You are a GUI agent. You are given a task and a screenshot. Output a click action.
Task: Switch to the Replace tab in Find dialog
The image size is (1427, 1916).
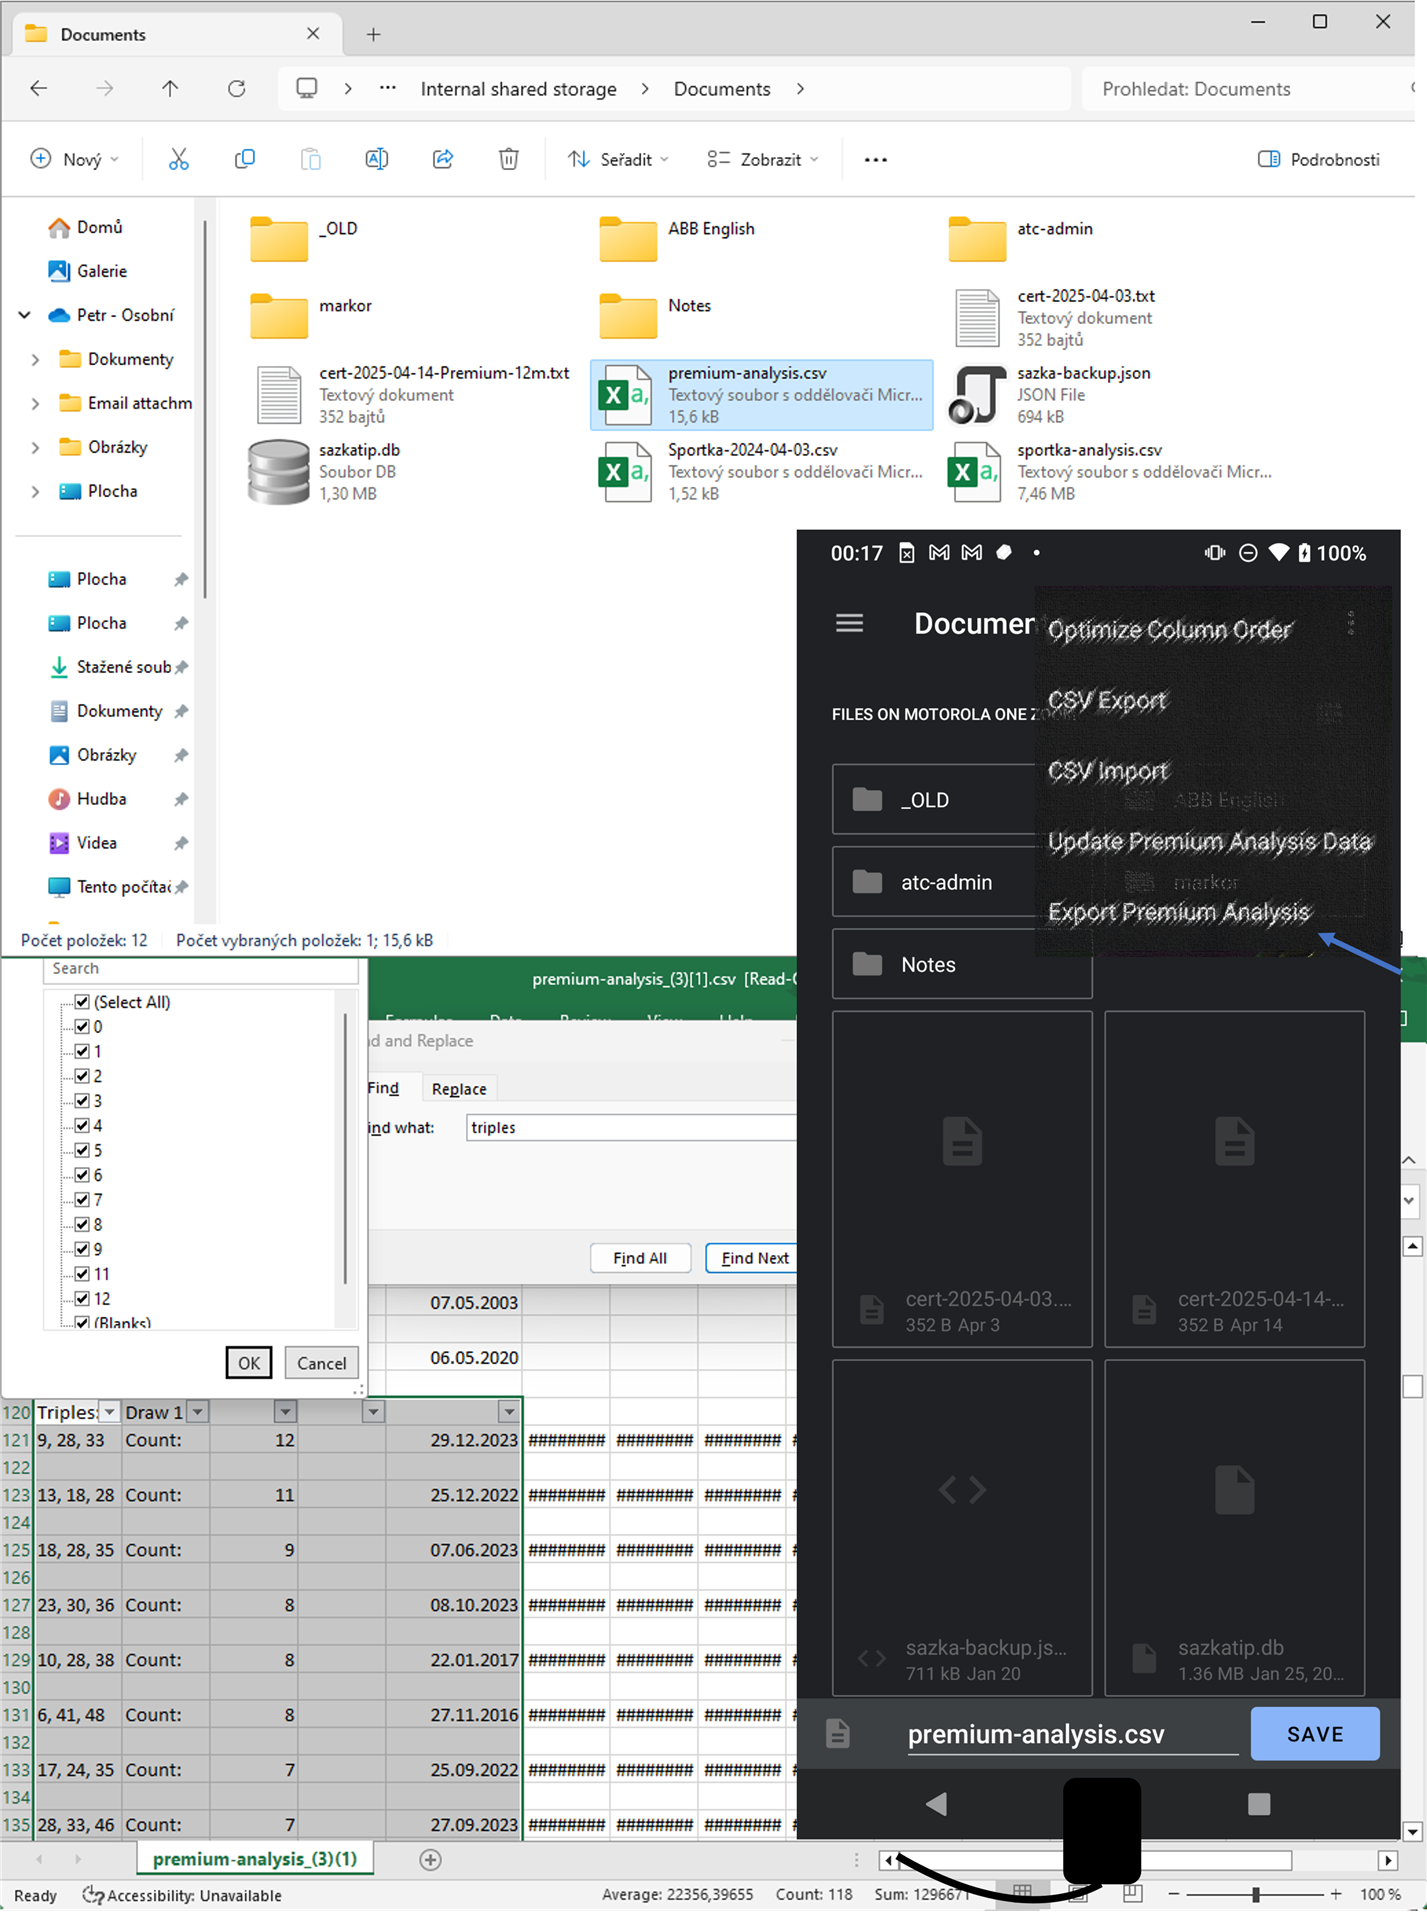pos(459,1089)
